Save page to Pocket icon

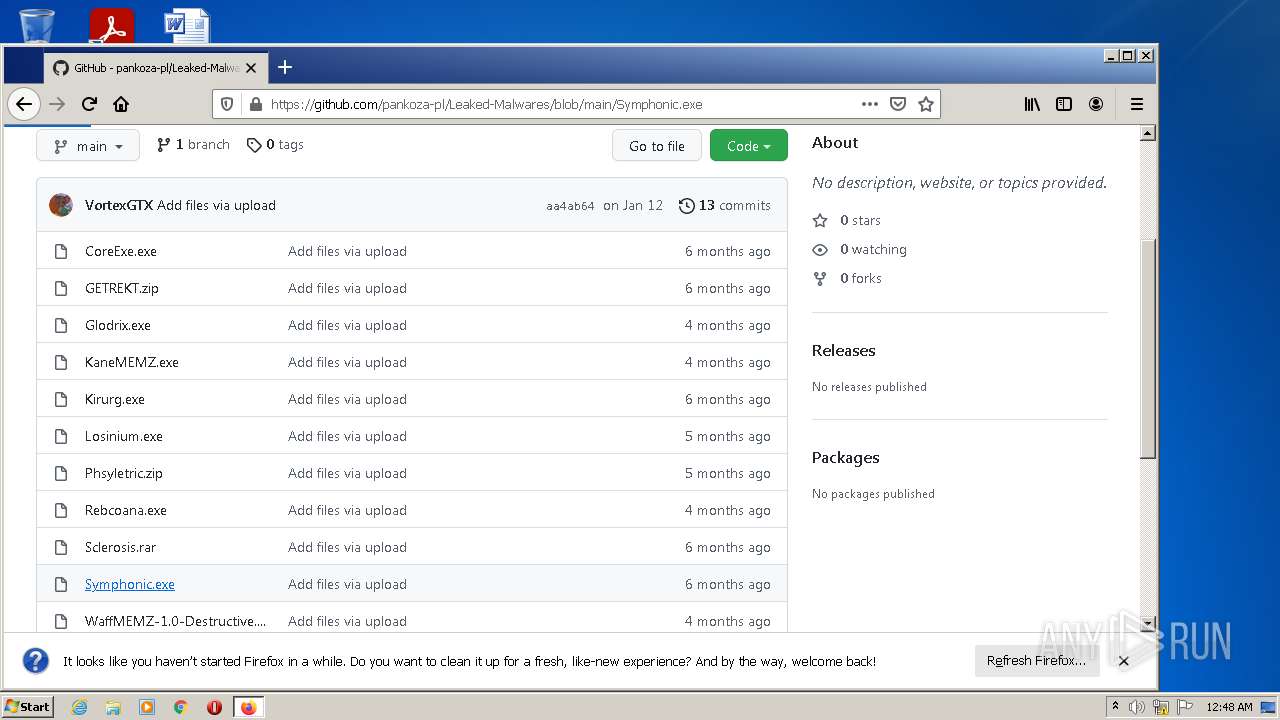point(898,104)
